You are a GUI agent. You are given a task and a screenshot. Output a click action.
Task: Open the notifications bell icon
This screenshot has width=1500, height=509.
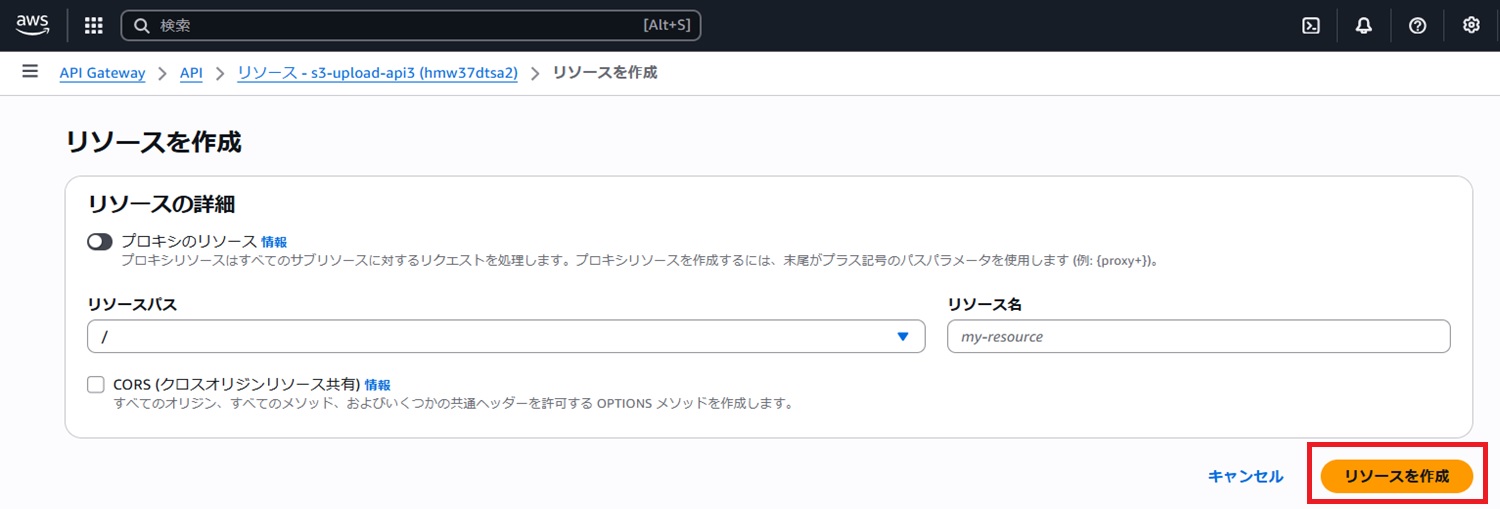click(x=1364, y=26)
